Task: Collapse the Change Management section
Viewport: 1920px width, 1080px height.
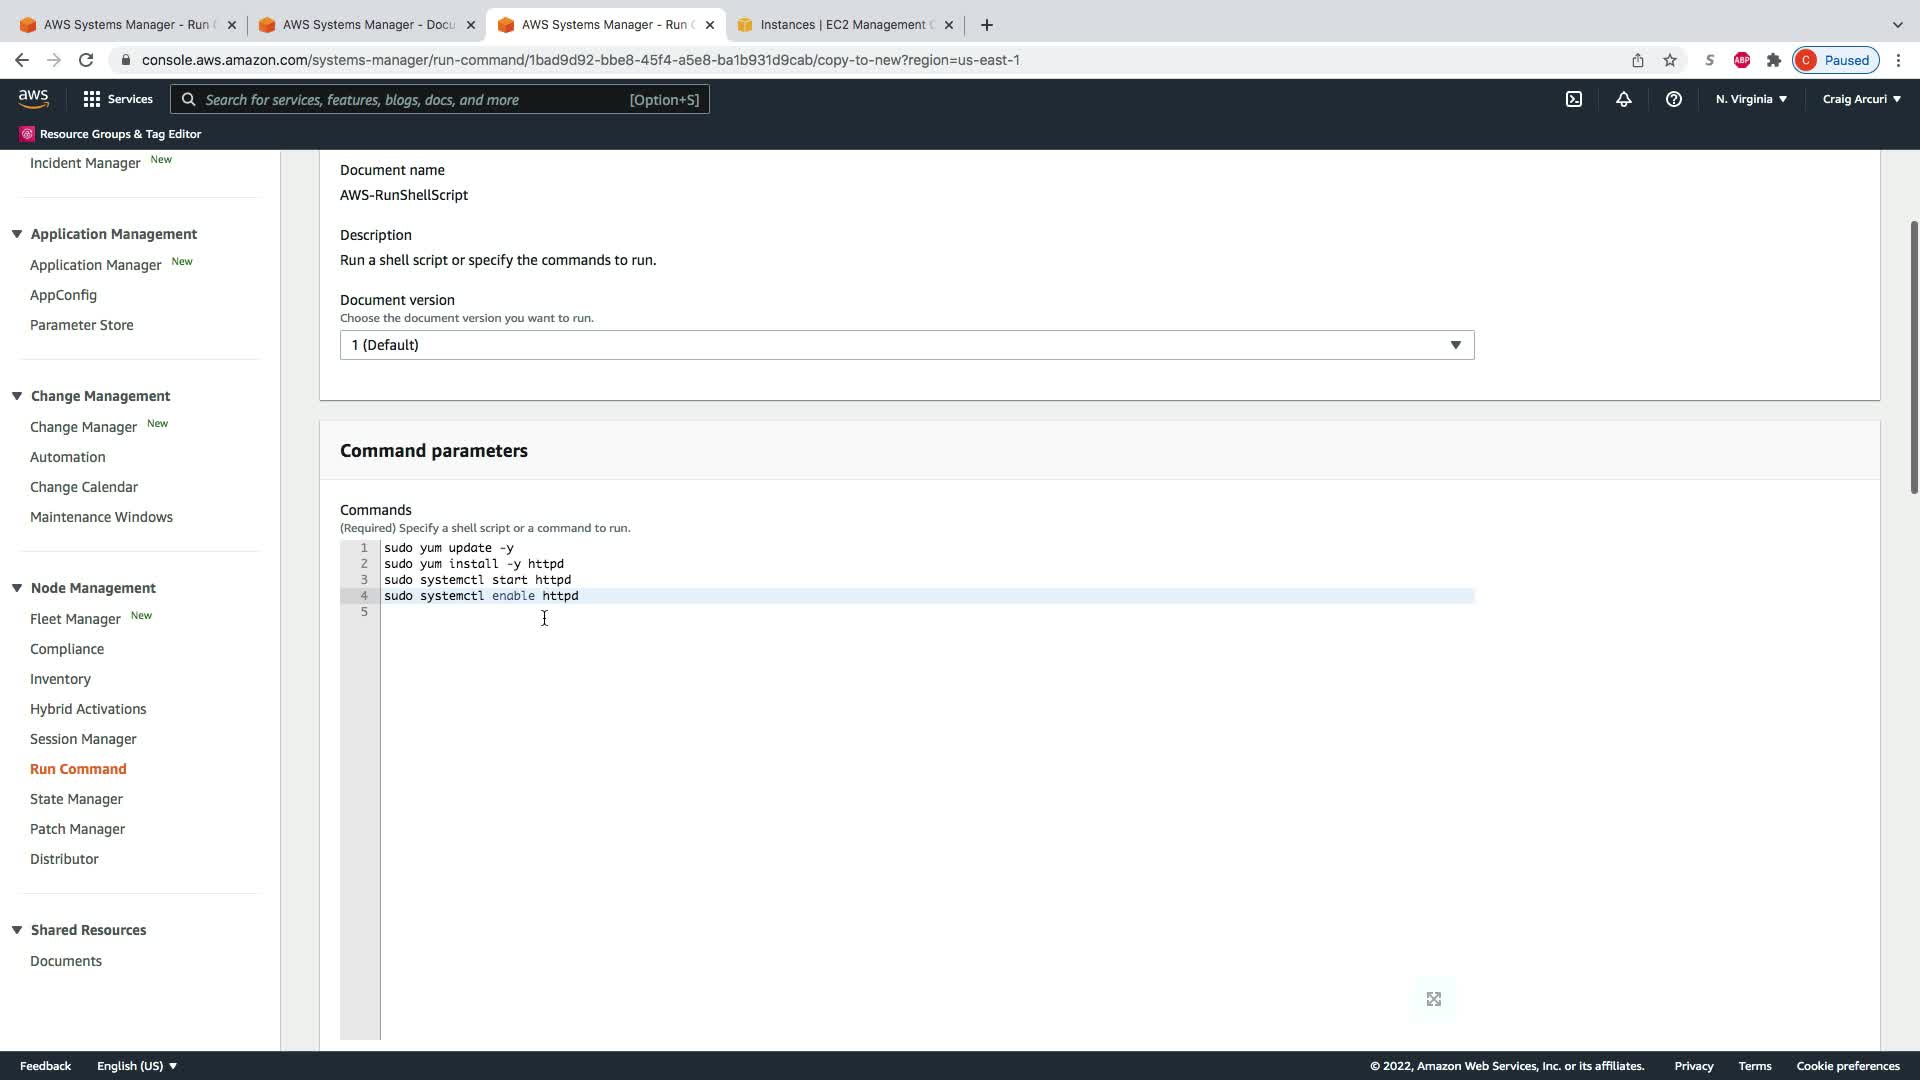Action: (17, 396)
